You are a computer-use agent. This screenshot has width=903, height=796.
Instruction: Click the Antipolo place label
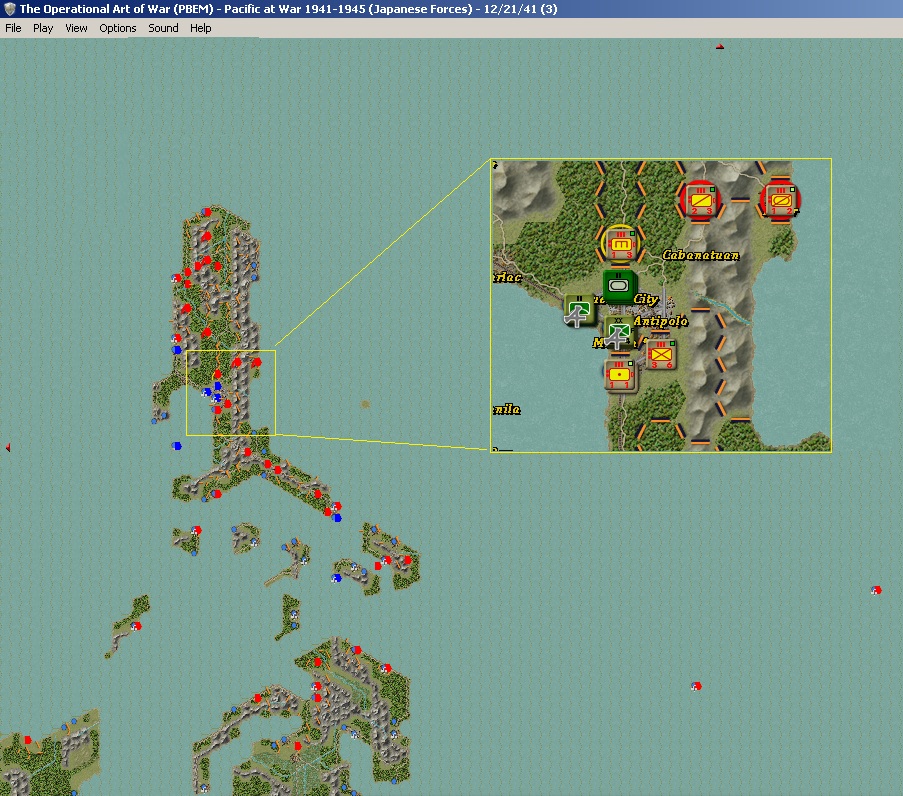point(661,321)
